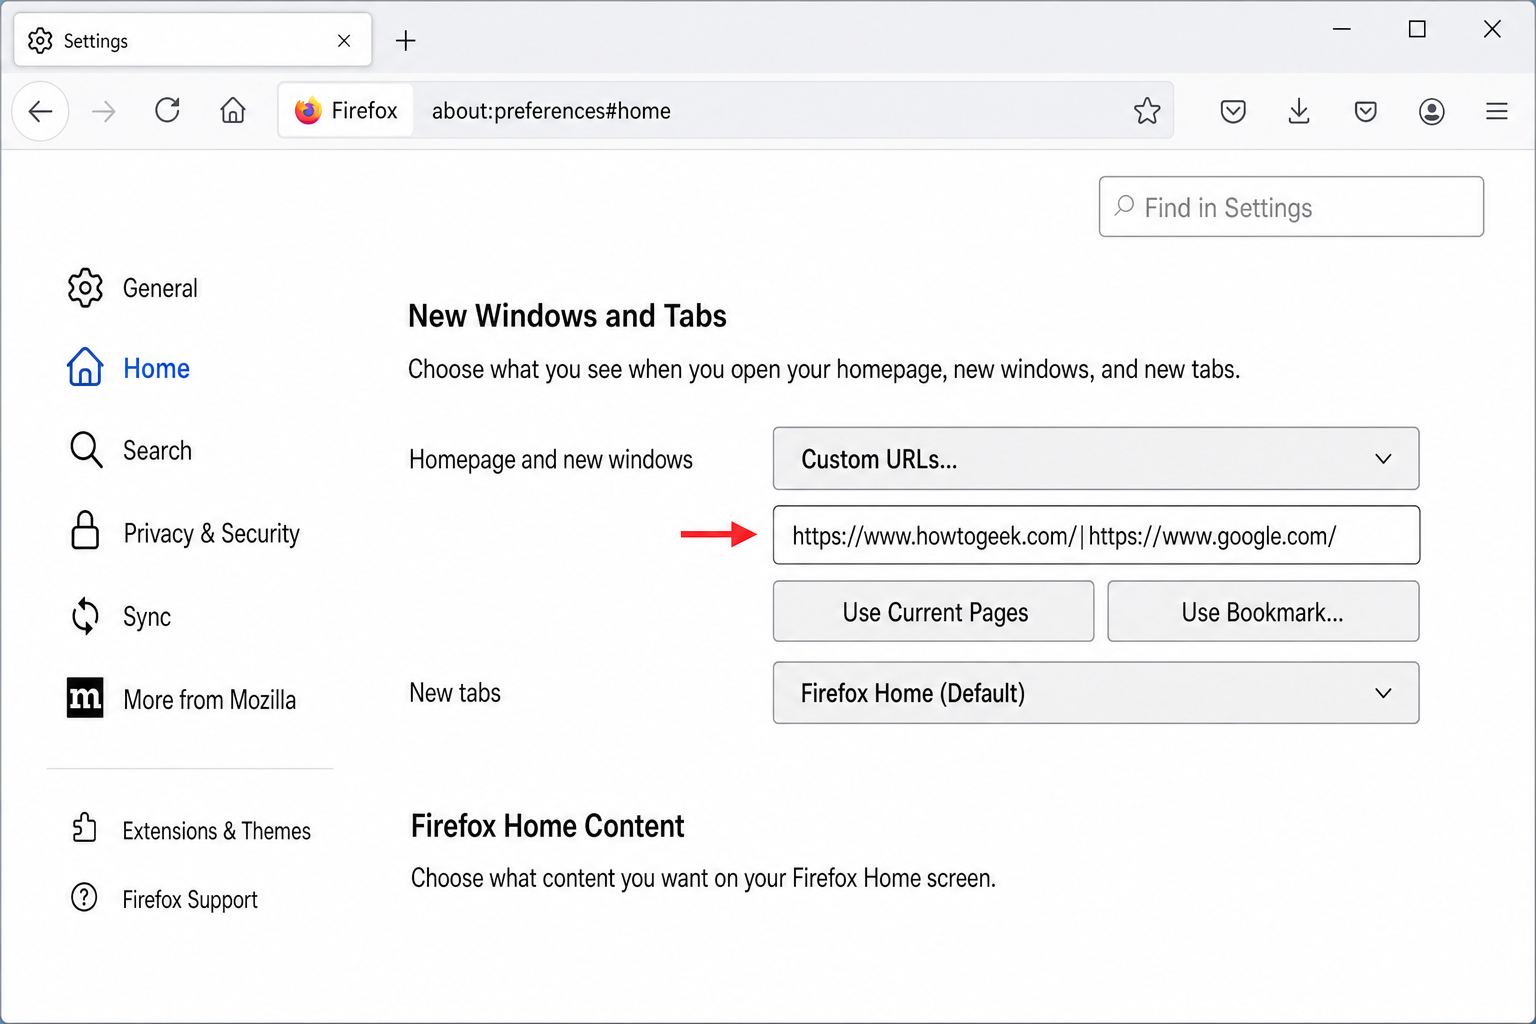Click the address bar URL about:preferences#home
Screen dimensions: 1536x1024
[x=551, y=111]
